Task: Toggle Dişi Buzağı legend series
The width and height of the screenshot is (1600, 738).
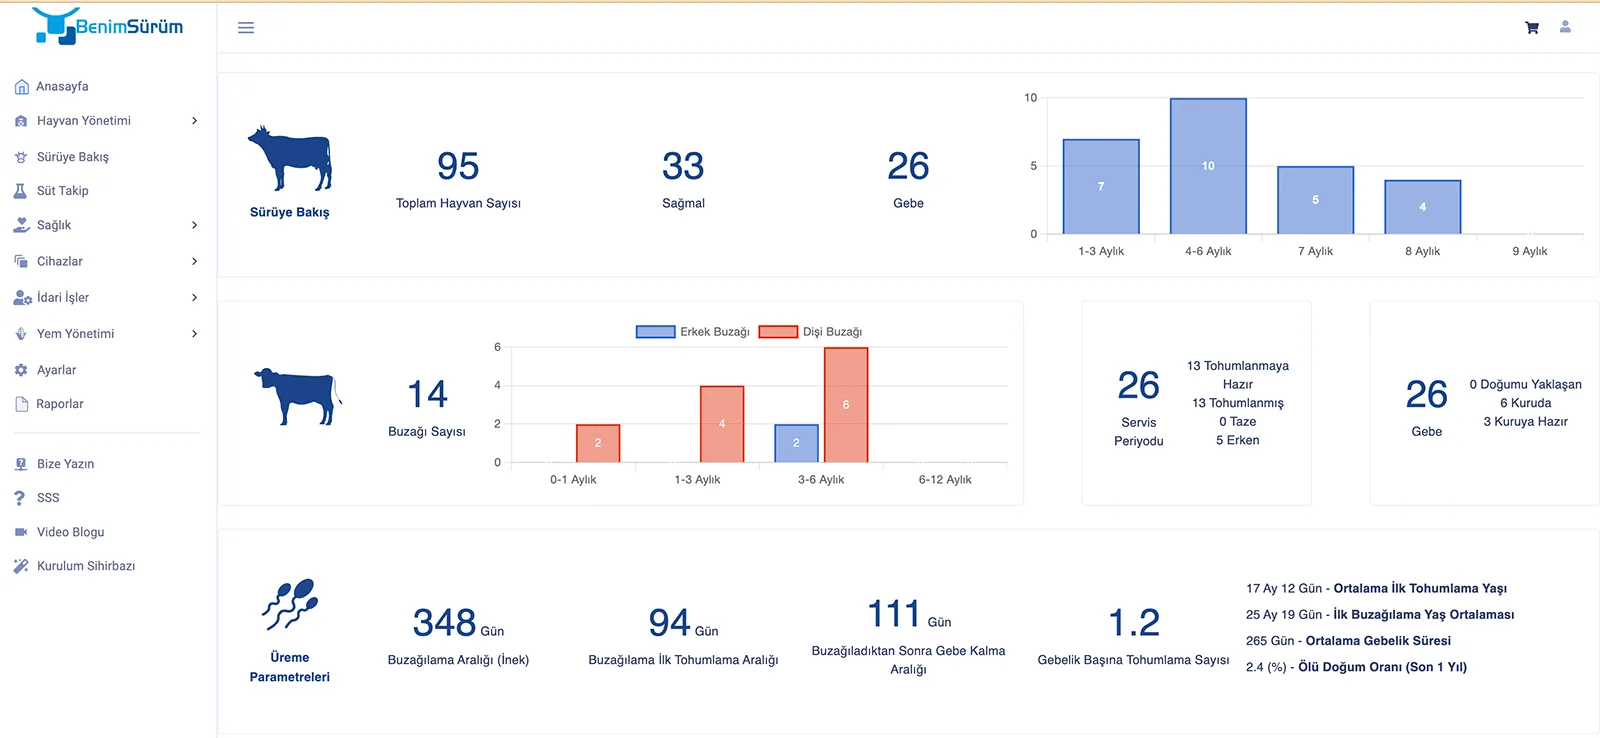Action: (811, 332)
